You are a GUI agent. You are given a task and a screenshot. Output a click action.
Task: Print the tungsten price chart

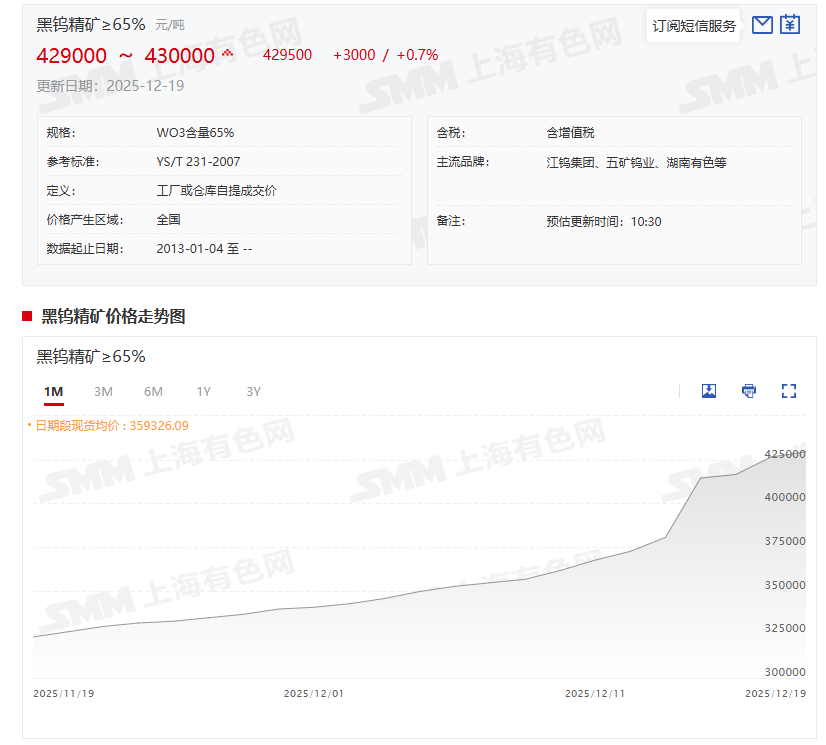pos(749,391)
